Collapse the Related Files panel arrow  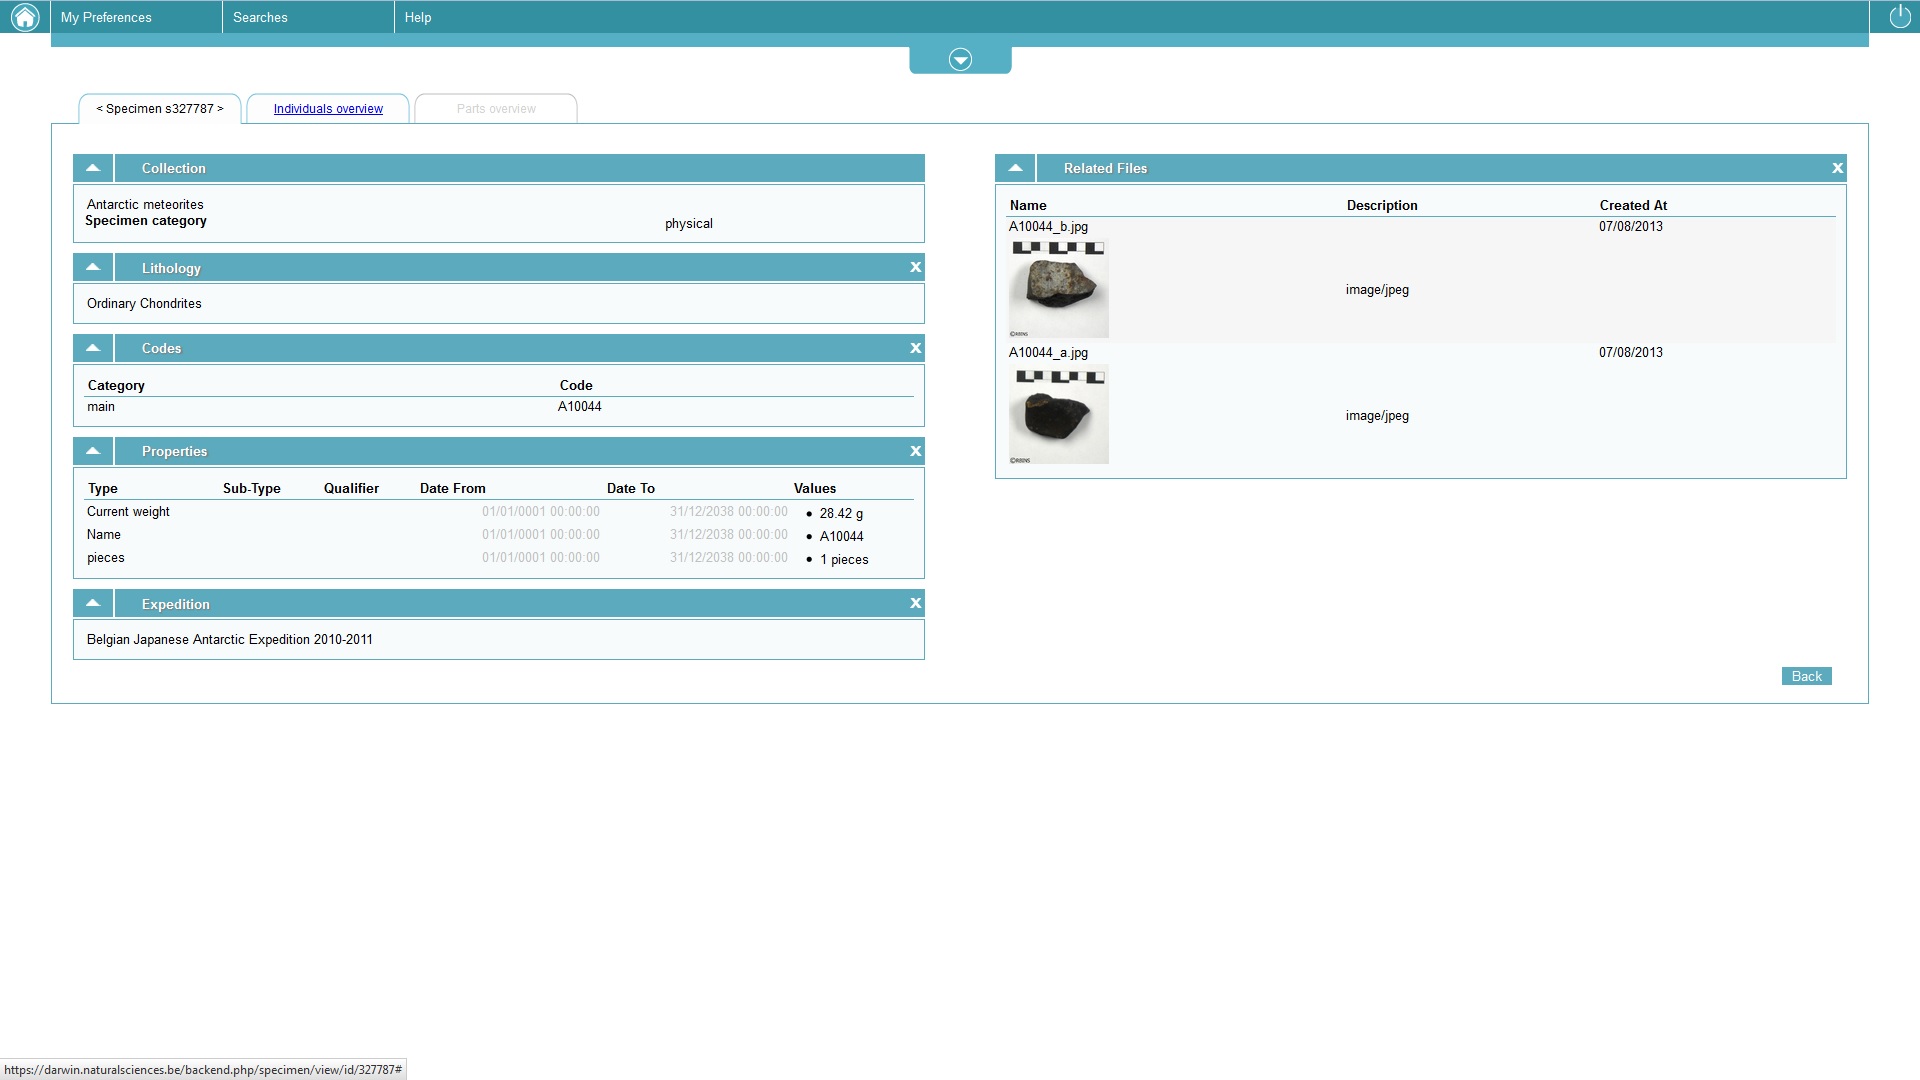(x=1015, y=168)
